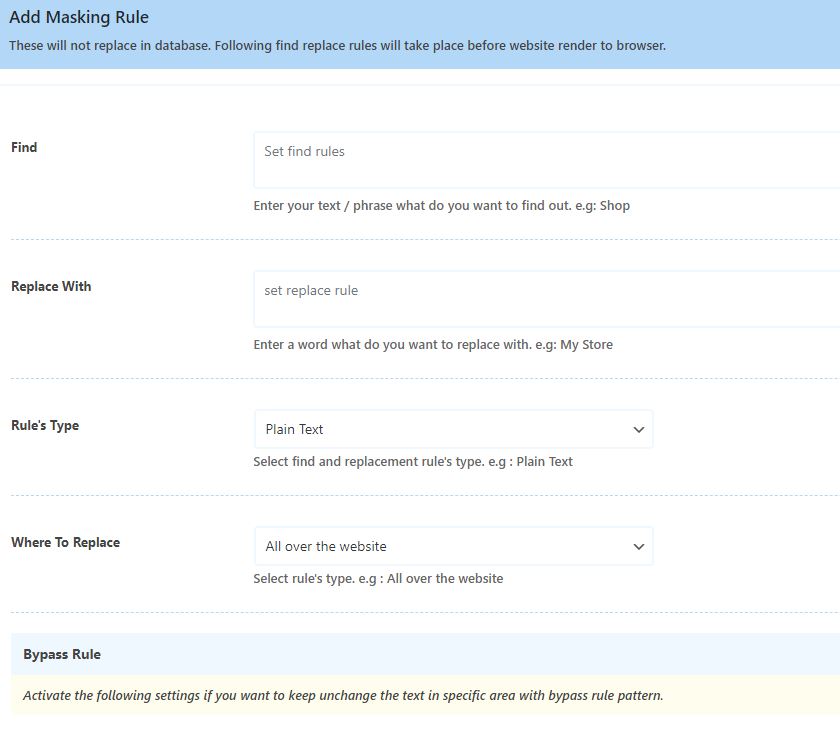Click the Replace With text area
Screen dimensions: 840x735
pyautogui.click(x=546, y=299)
